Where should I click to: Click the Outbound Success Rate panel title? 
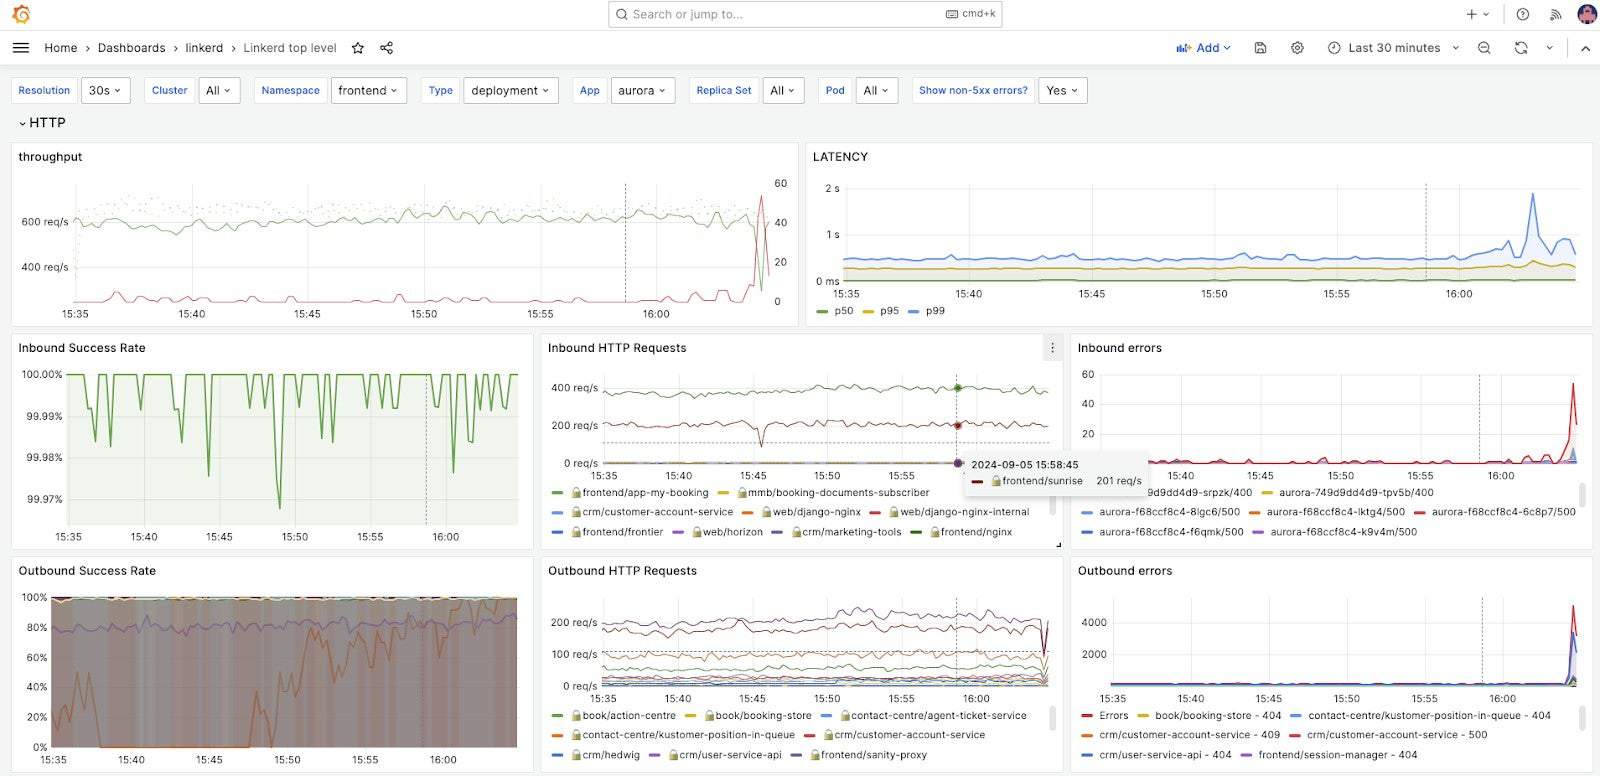(87, 571)
